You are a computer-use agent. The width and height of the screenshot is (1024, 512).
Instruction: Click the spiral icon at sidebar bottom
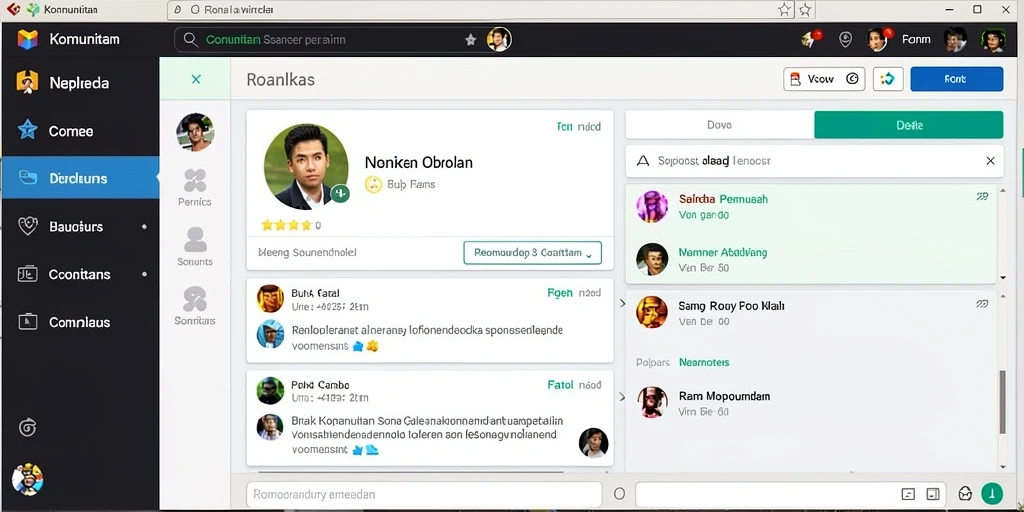(x=27, y=428)
